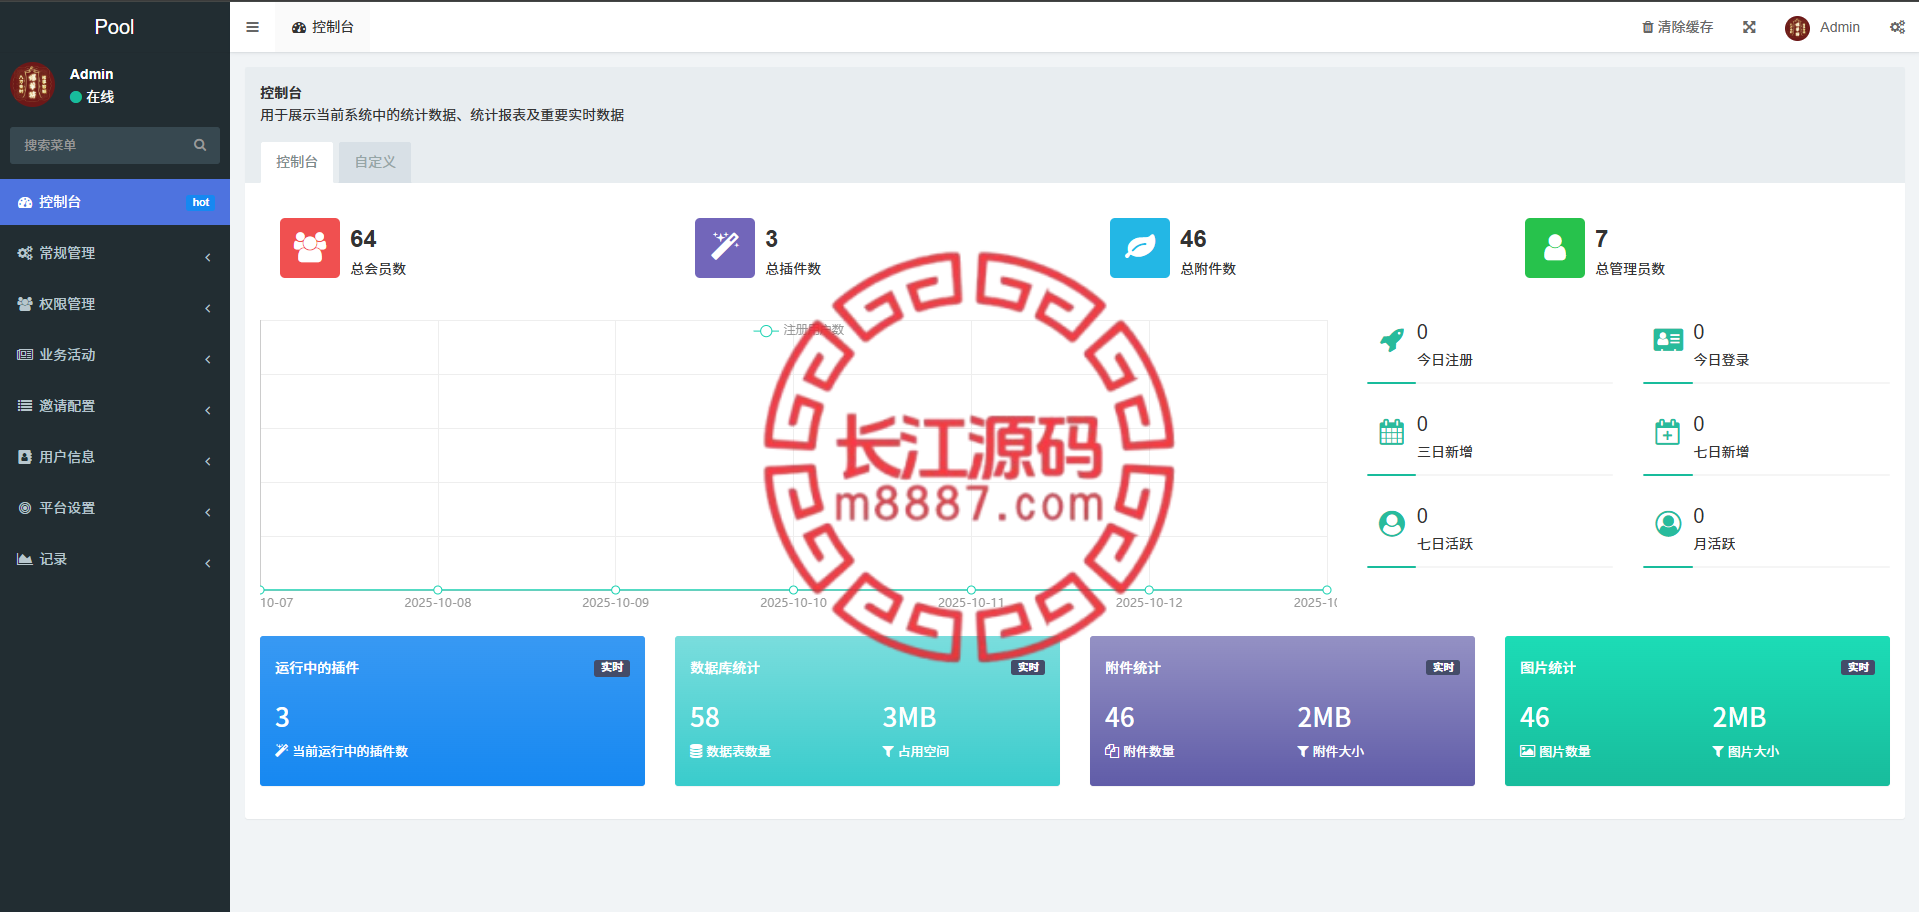Click the Admin avatar in sidebar
1919x912 pixels.
pyautogui.click(x=32, y=85)
